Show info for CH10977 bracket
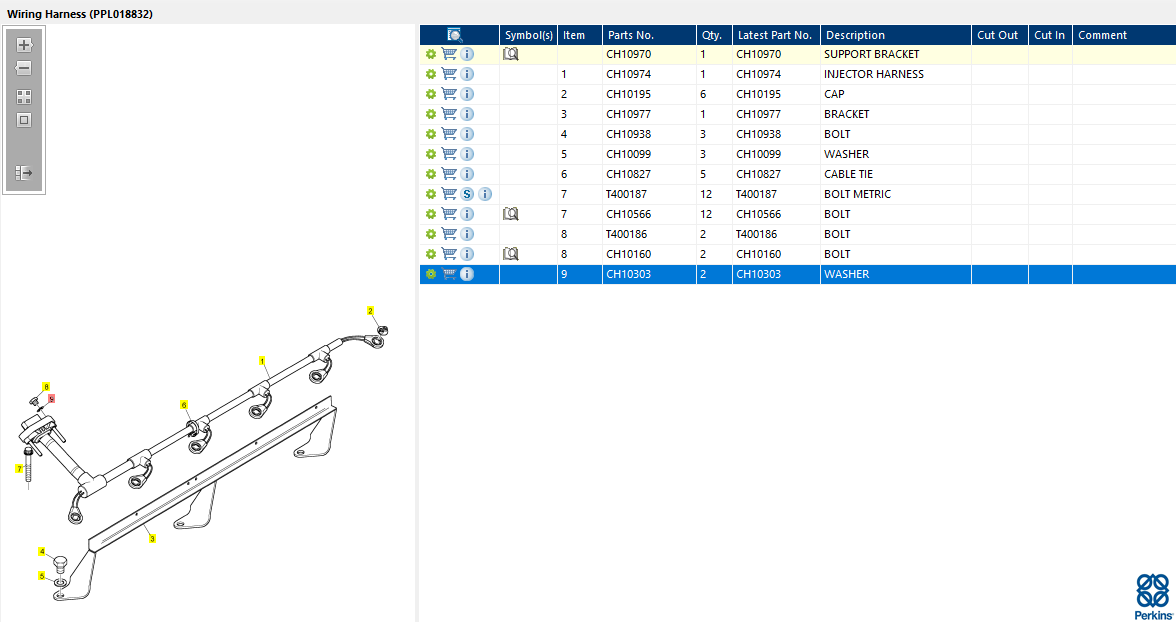This screenshot has width=1176, height=622. (467, 114)
